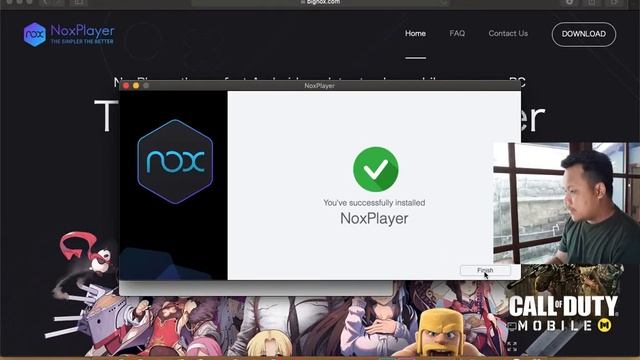Click the webcam overlay video
The width and height of the screenshot is (640, 360).
pyautogui.click(x=567, y=203)
